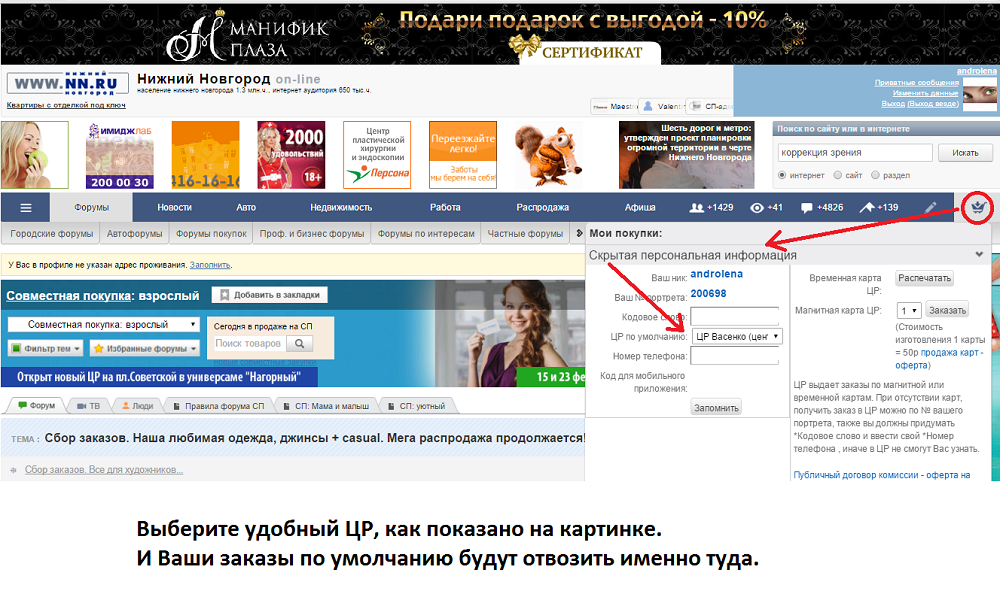This screenshot has height=591, width=1000.
Task: Click the Заказать card button
Action: pos(947,310)
